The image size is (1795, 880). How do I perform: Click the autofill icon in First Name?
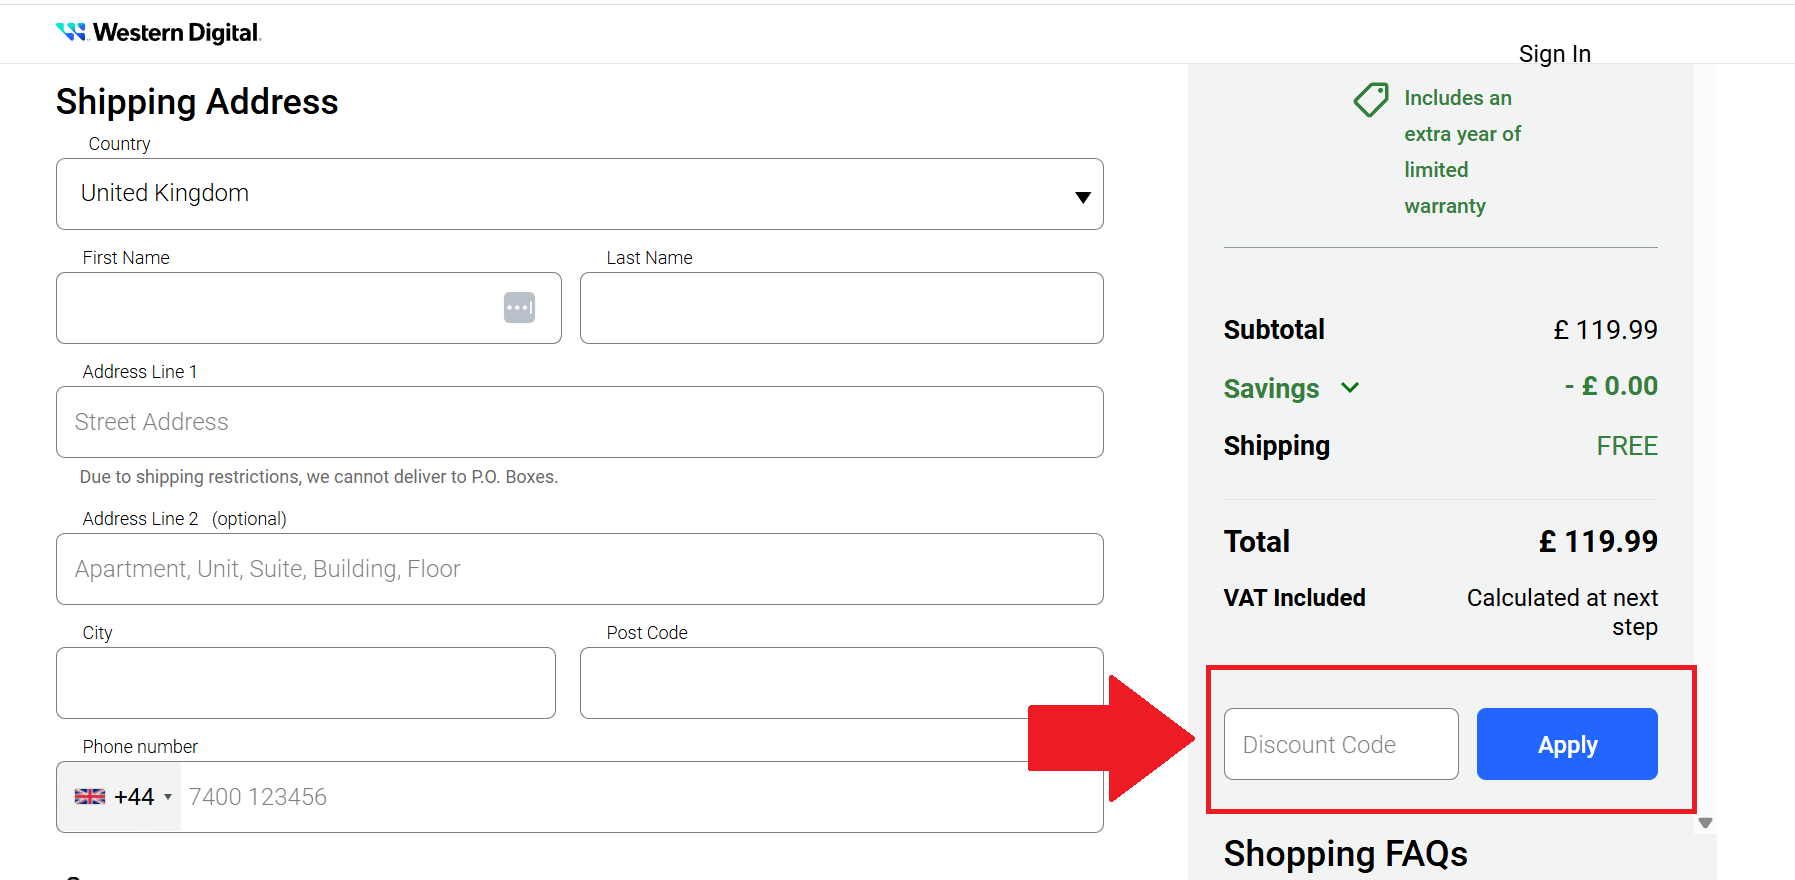coord(519,308)
